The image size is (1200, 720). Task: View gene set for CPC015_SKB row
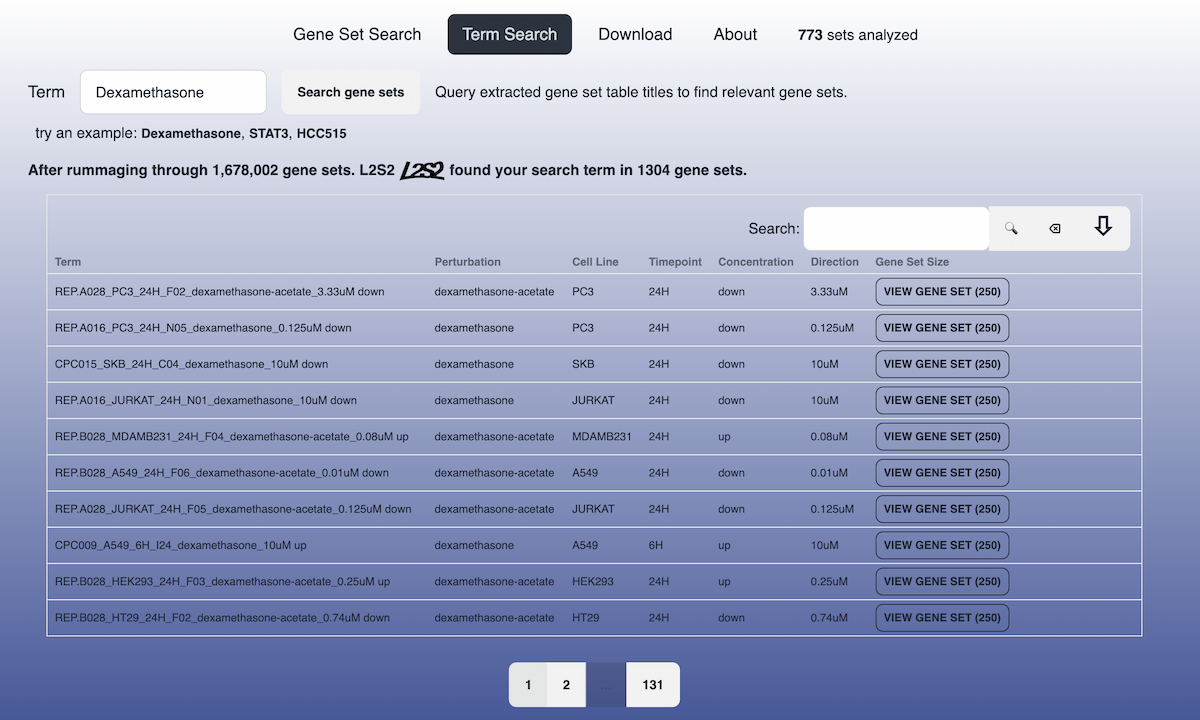point(942,364)
